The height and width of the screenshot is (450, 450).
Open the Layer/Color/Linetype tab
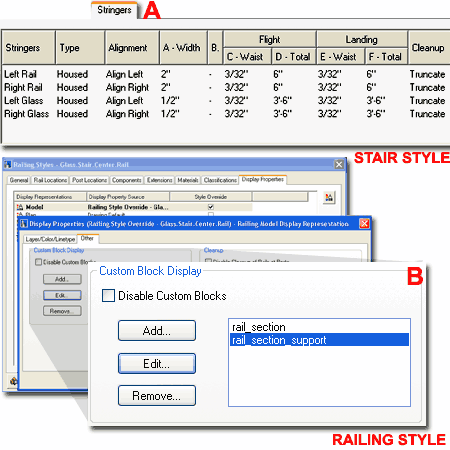[x=50, y=239]
